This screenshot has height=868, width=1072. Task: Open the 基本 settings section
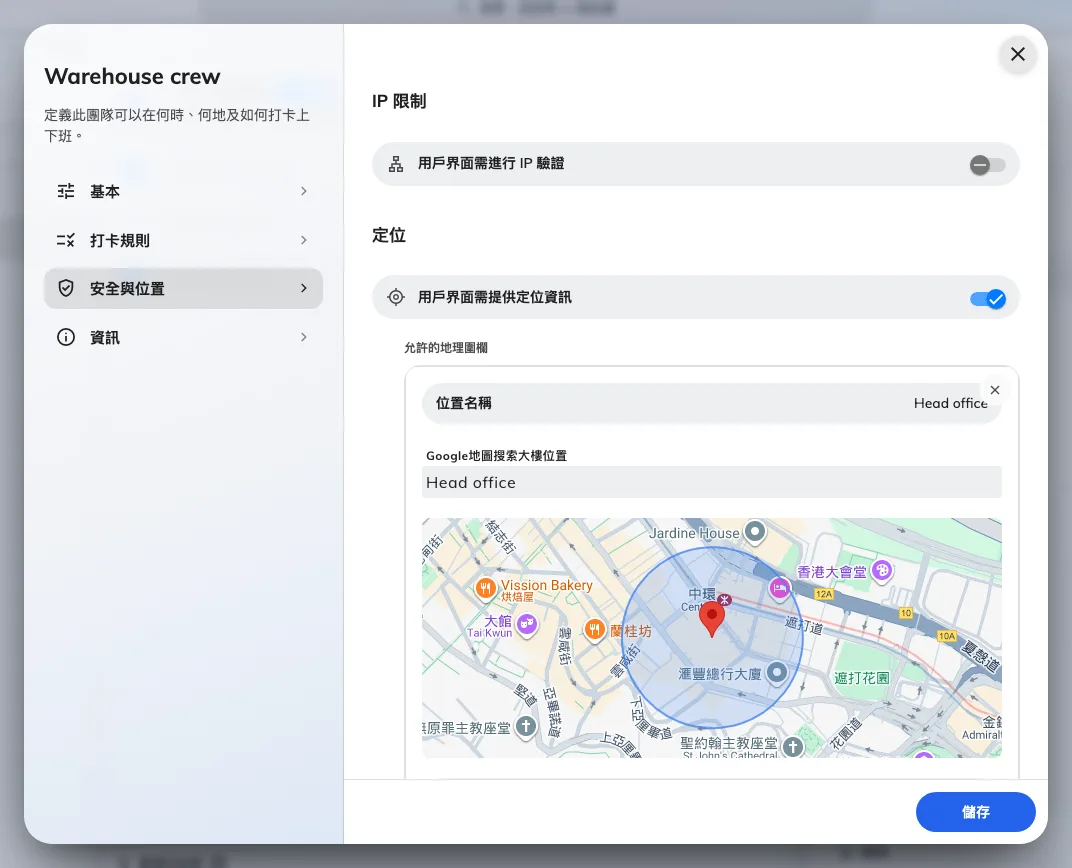click(183, 191)
